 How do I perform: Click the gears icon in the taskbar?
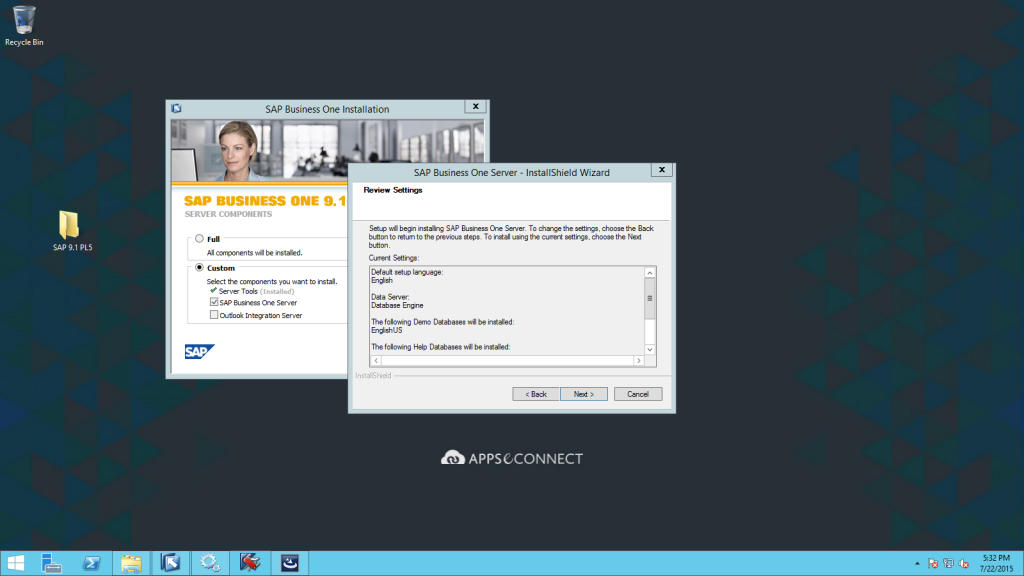[210, 563]
